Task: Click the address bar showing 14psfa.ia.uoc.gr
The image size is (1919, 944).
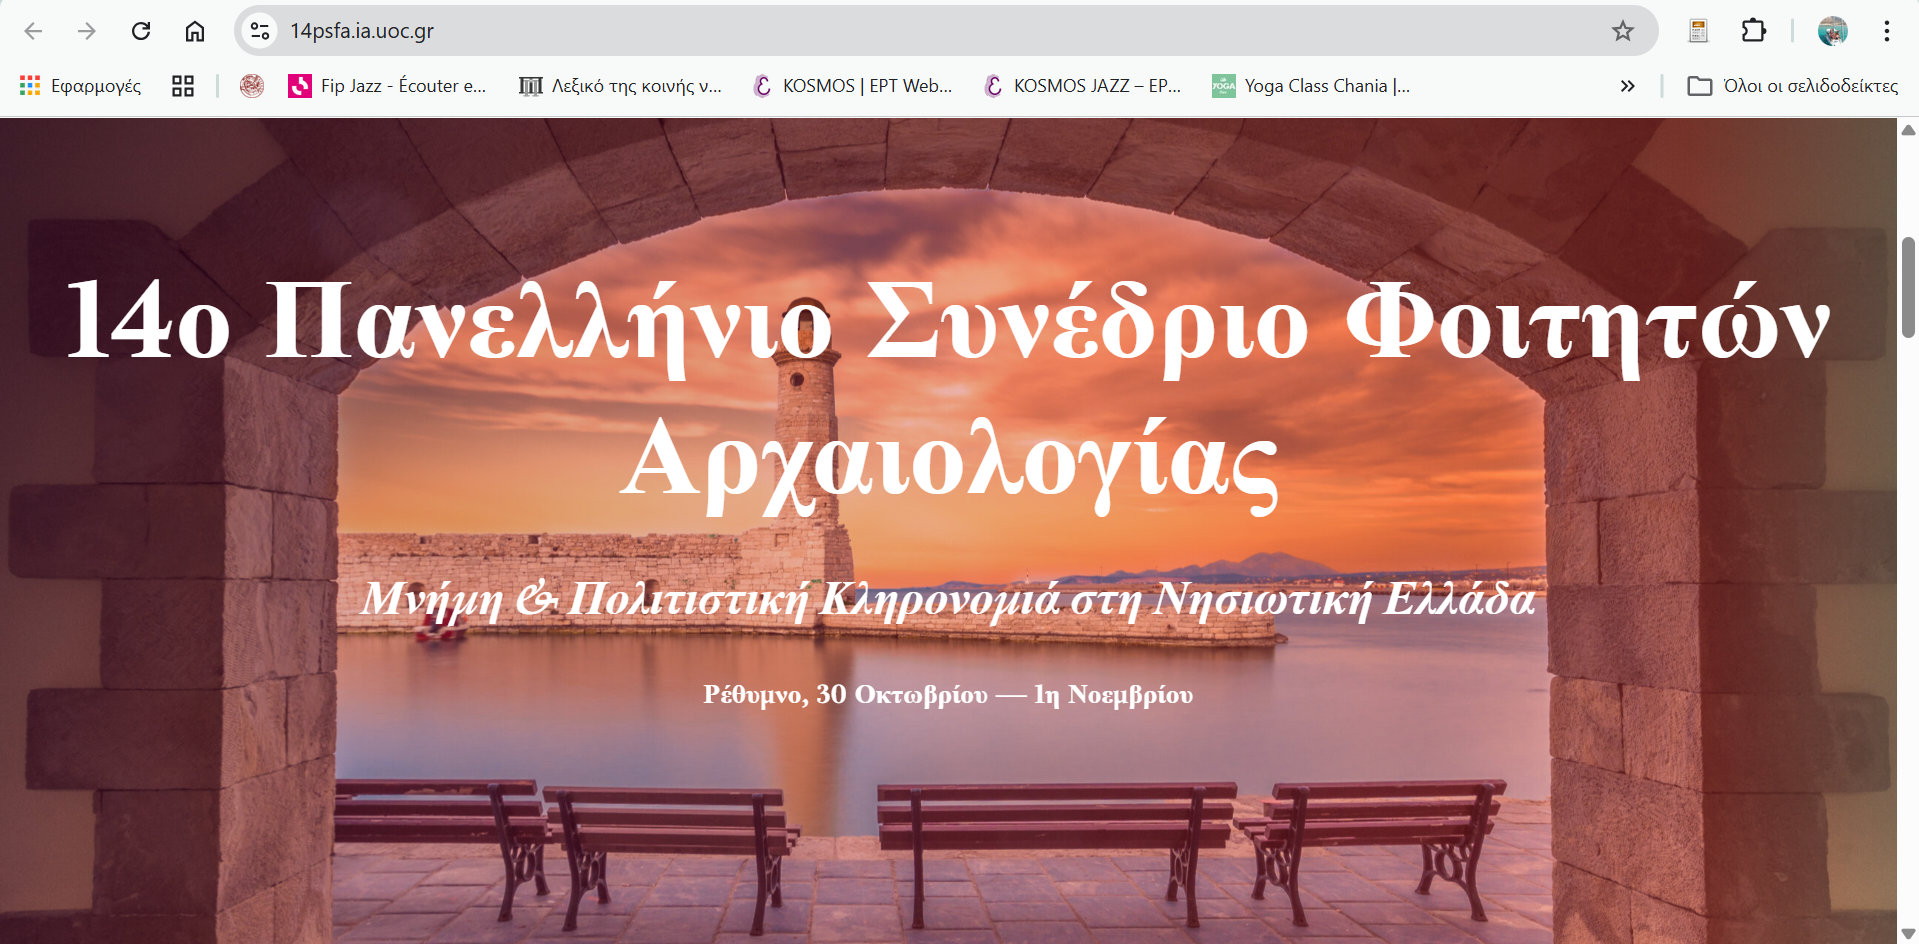Action: (900, 31)
